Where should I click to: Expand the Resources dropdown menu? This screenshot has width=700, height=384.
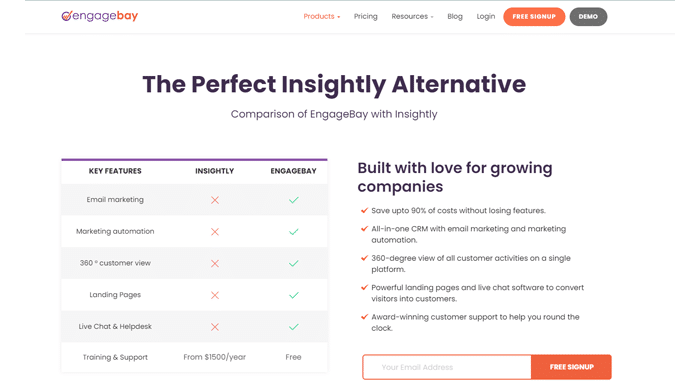pos(412,17)
